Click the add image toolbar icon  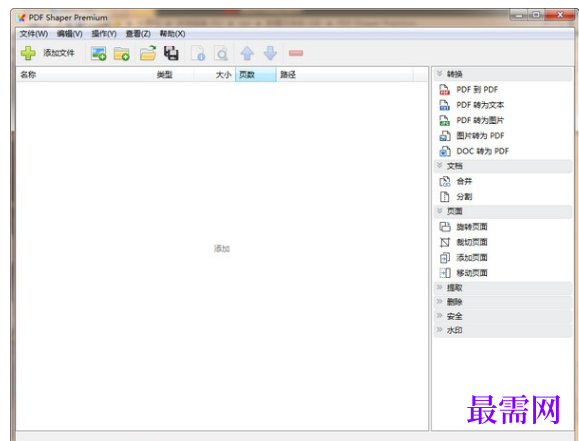99,54
